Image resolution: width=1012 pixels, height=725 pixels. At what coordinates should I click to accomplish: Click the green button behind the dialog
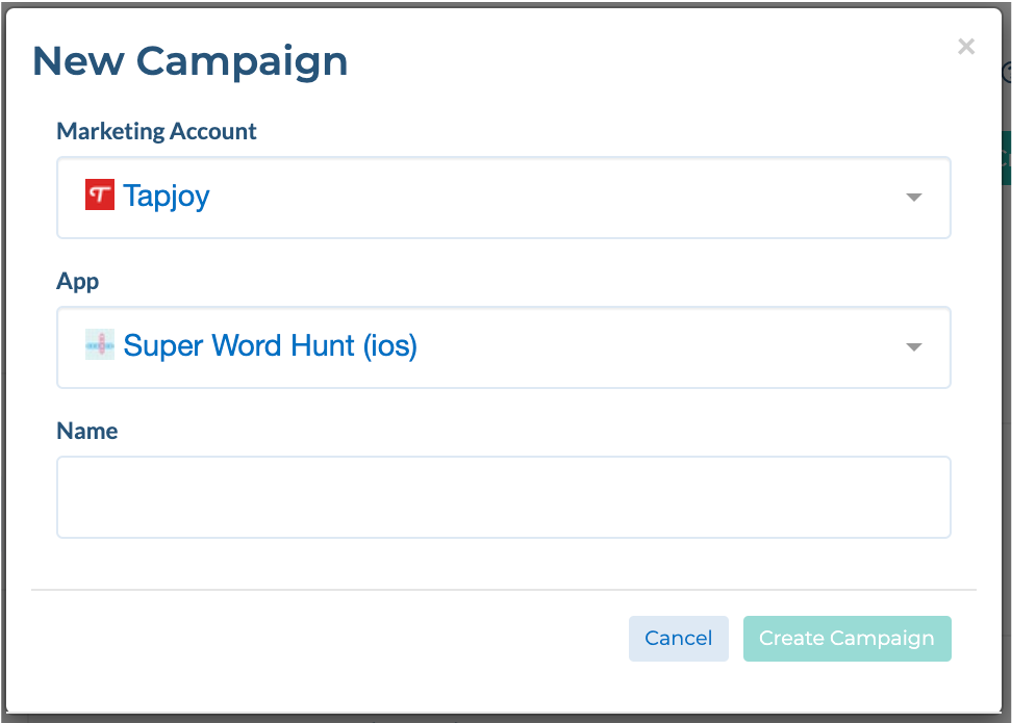point(1006,158)
